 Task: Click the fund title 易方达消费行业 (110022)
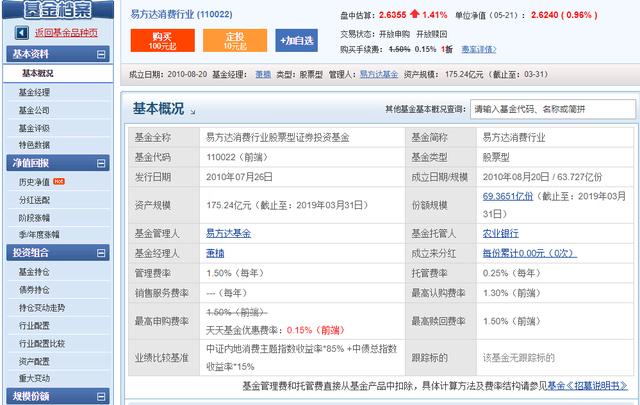(x=182, y=14)
